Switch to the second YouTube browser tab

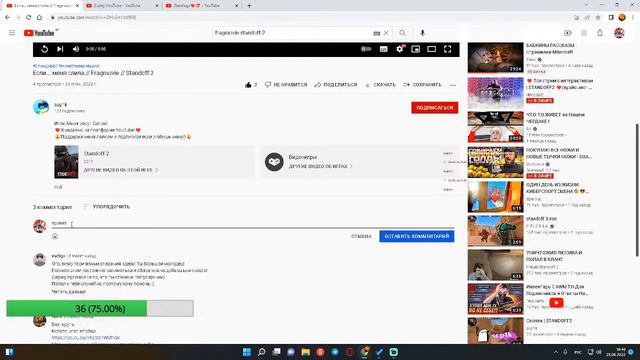[x=123, y=6]
